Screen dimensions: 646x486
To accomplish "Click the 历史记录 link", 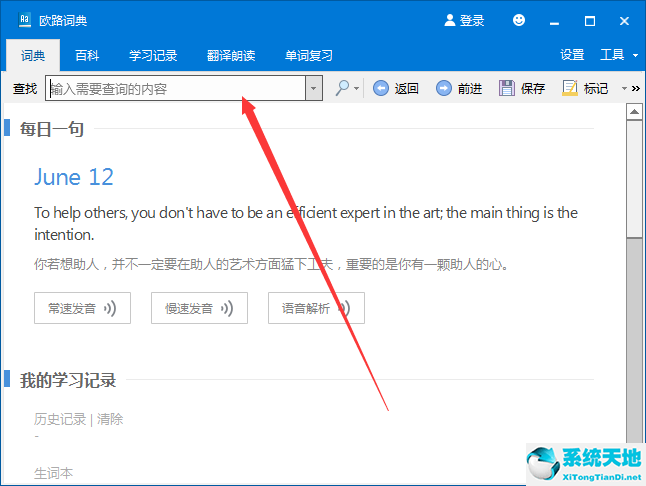I will click(60, 419).
